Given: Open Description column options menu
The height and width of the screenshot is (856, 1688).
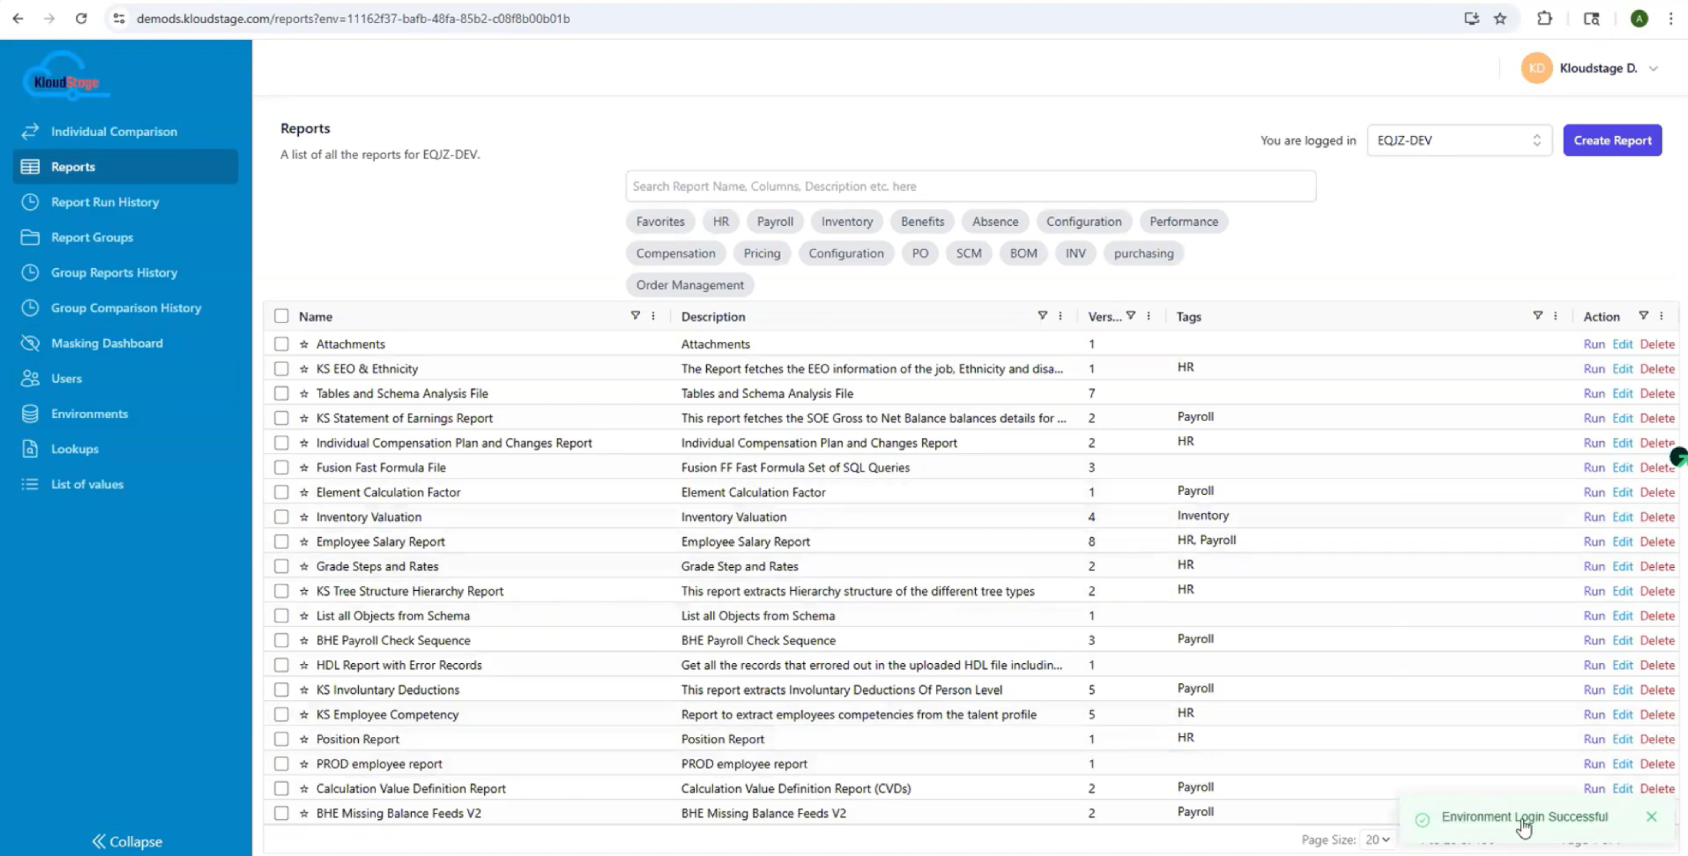Looking at the screenshot, I should pyautogui.click(x=1060, y=316).
